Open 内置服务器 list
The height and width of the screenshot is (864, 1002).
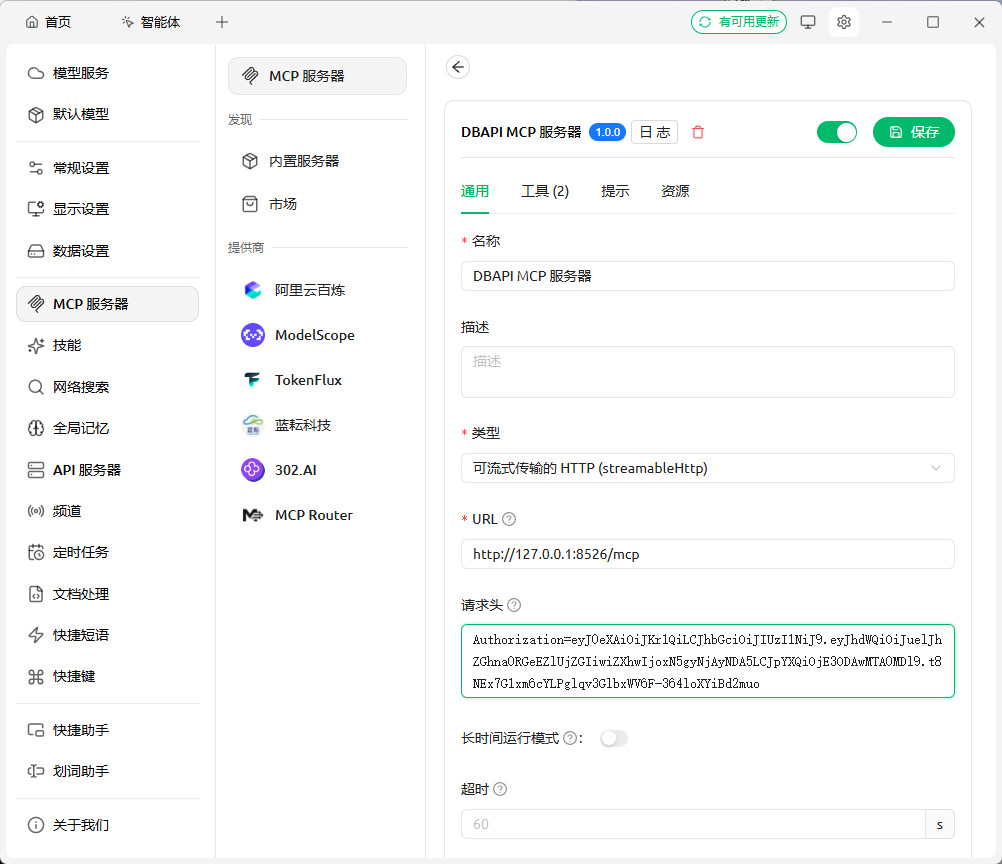tap(318, 161)
